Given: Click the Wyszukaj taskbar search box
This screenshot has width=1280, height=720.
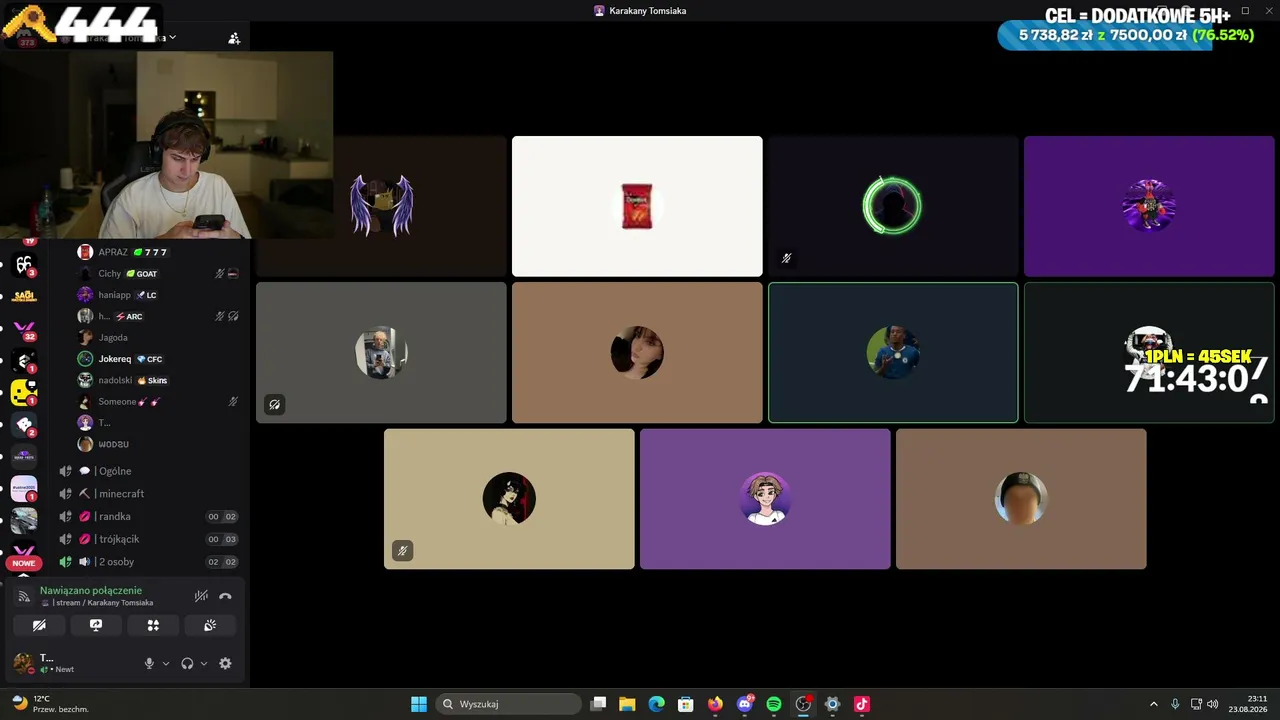Looking at the screenshot, I should tap(508, 704).
